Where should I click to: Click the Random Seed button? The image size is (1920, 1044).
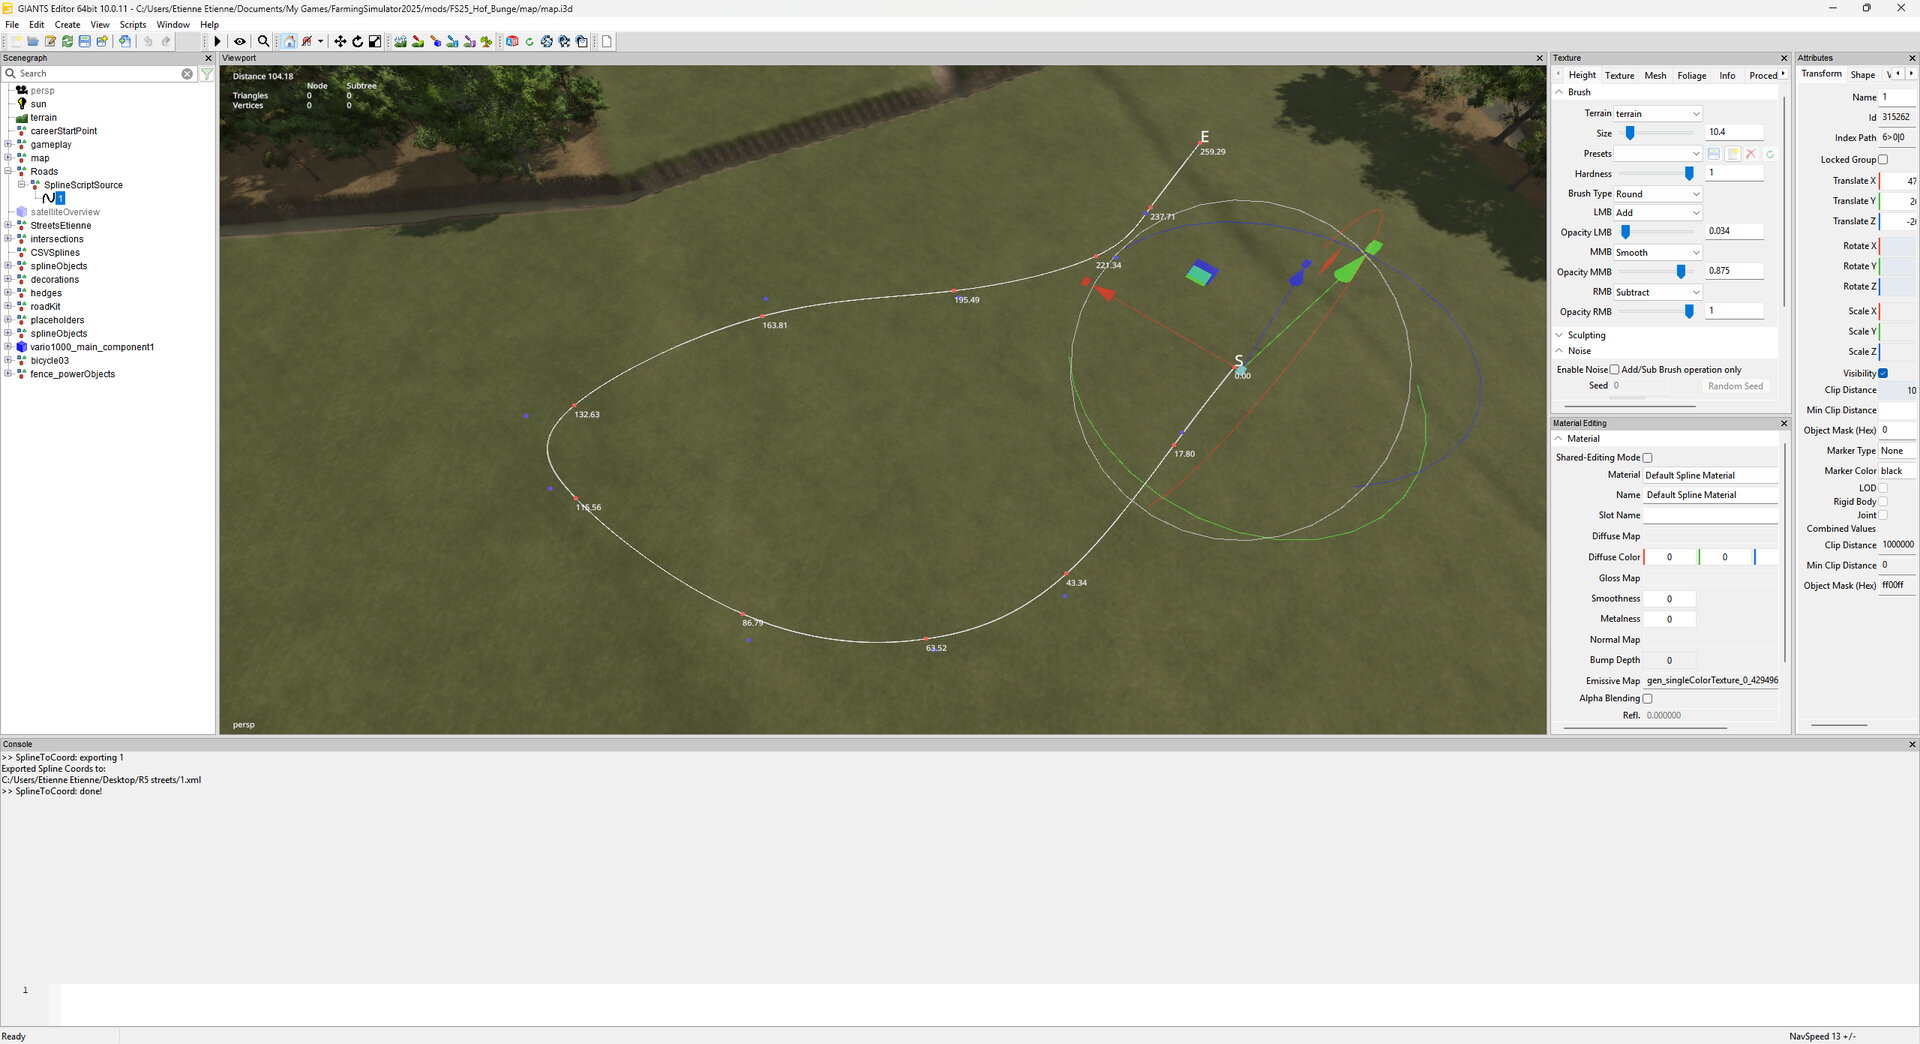(x=1735, y=386)
